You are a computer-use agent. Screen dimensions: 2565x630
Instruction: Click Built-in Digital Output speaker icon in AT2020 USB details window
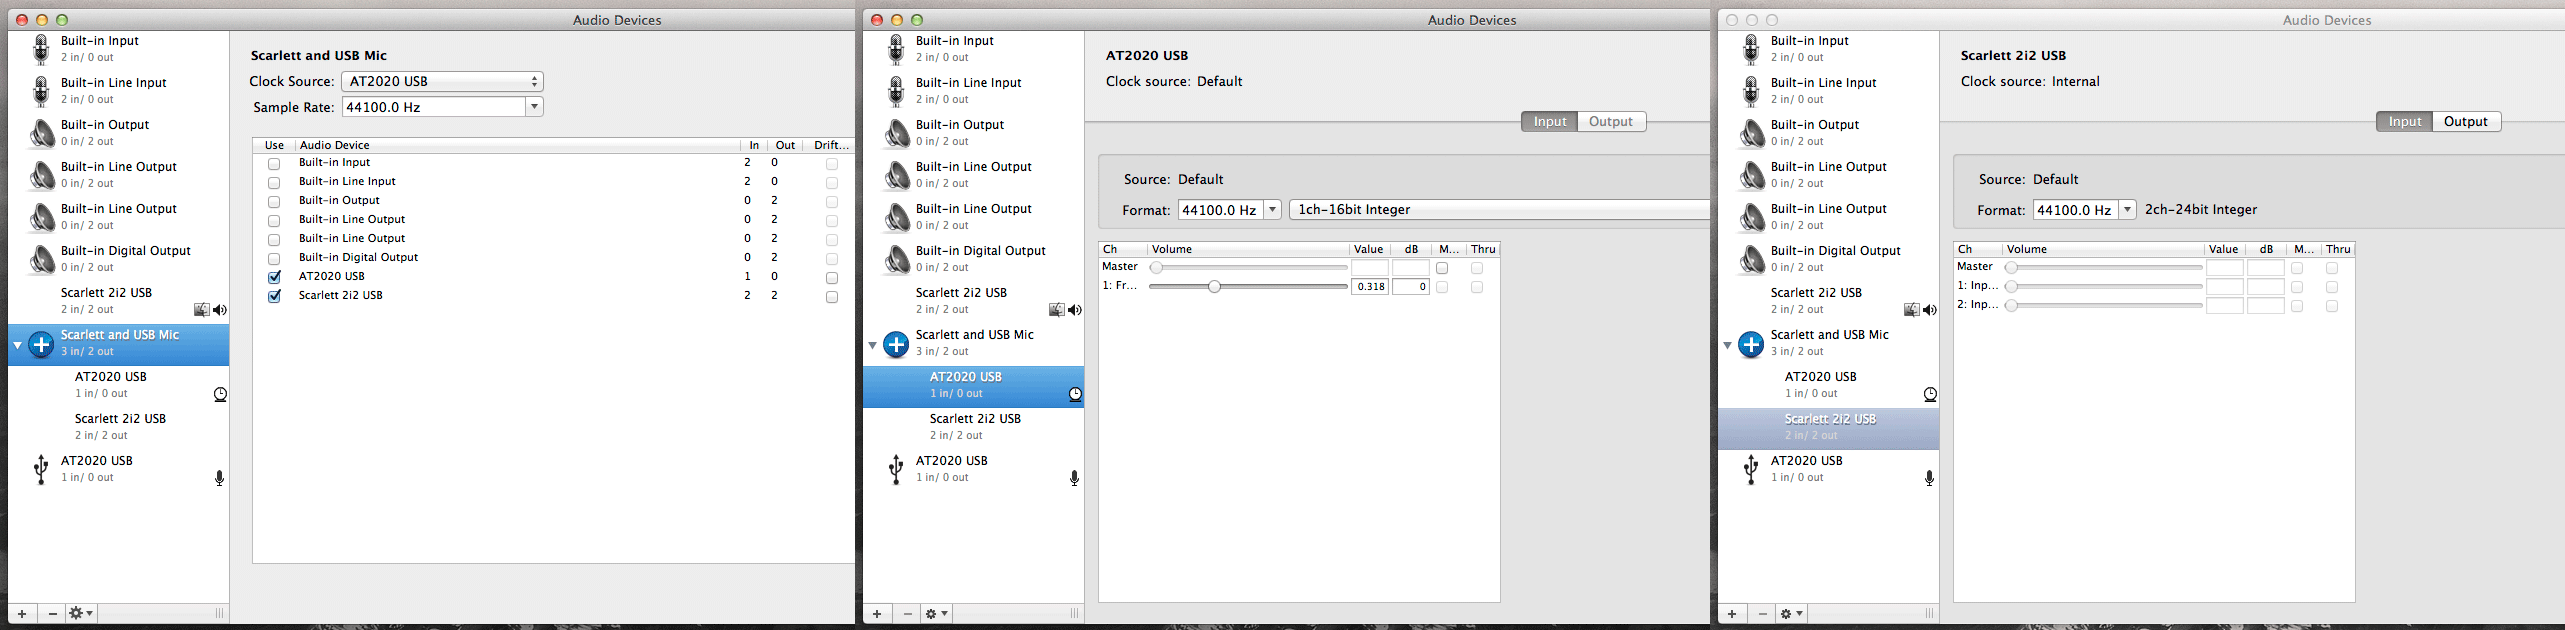click(896, 259)
